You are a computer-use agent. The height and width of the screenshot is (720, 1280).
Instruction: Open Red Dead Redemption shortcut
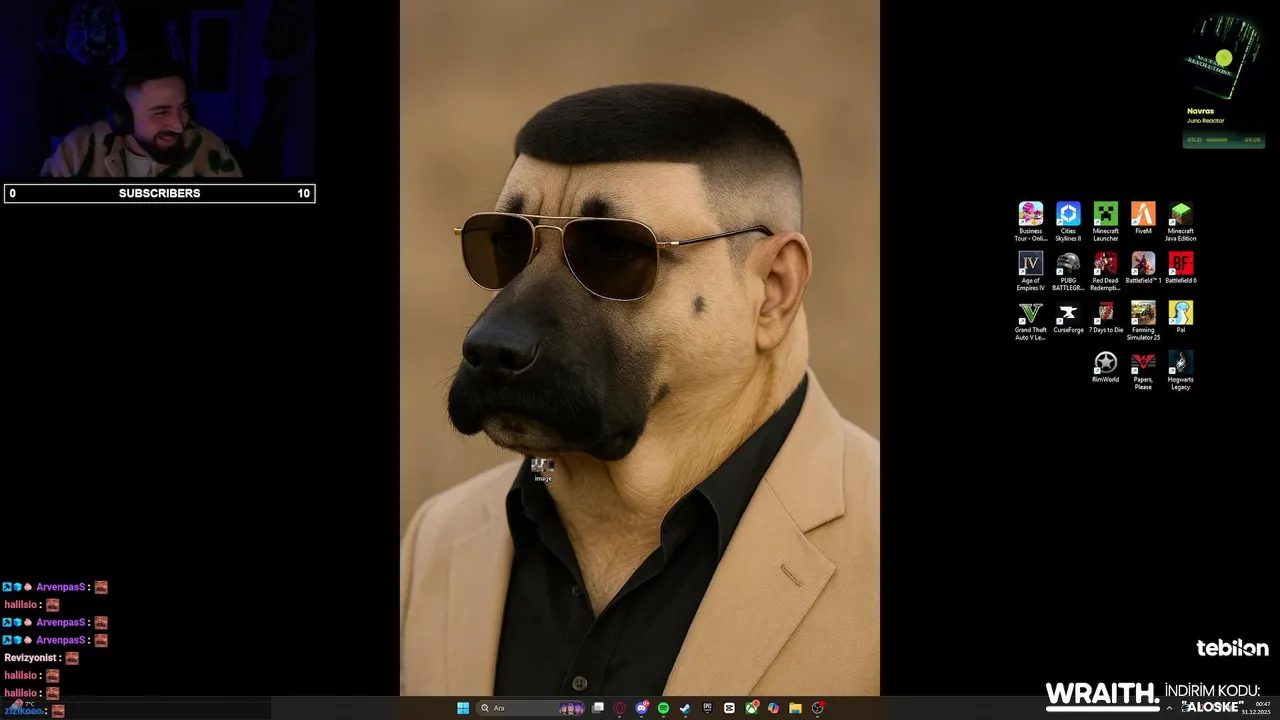(1105, 271)
